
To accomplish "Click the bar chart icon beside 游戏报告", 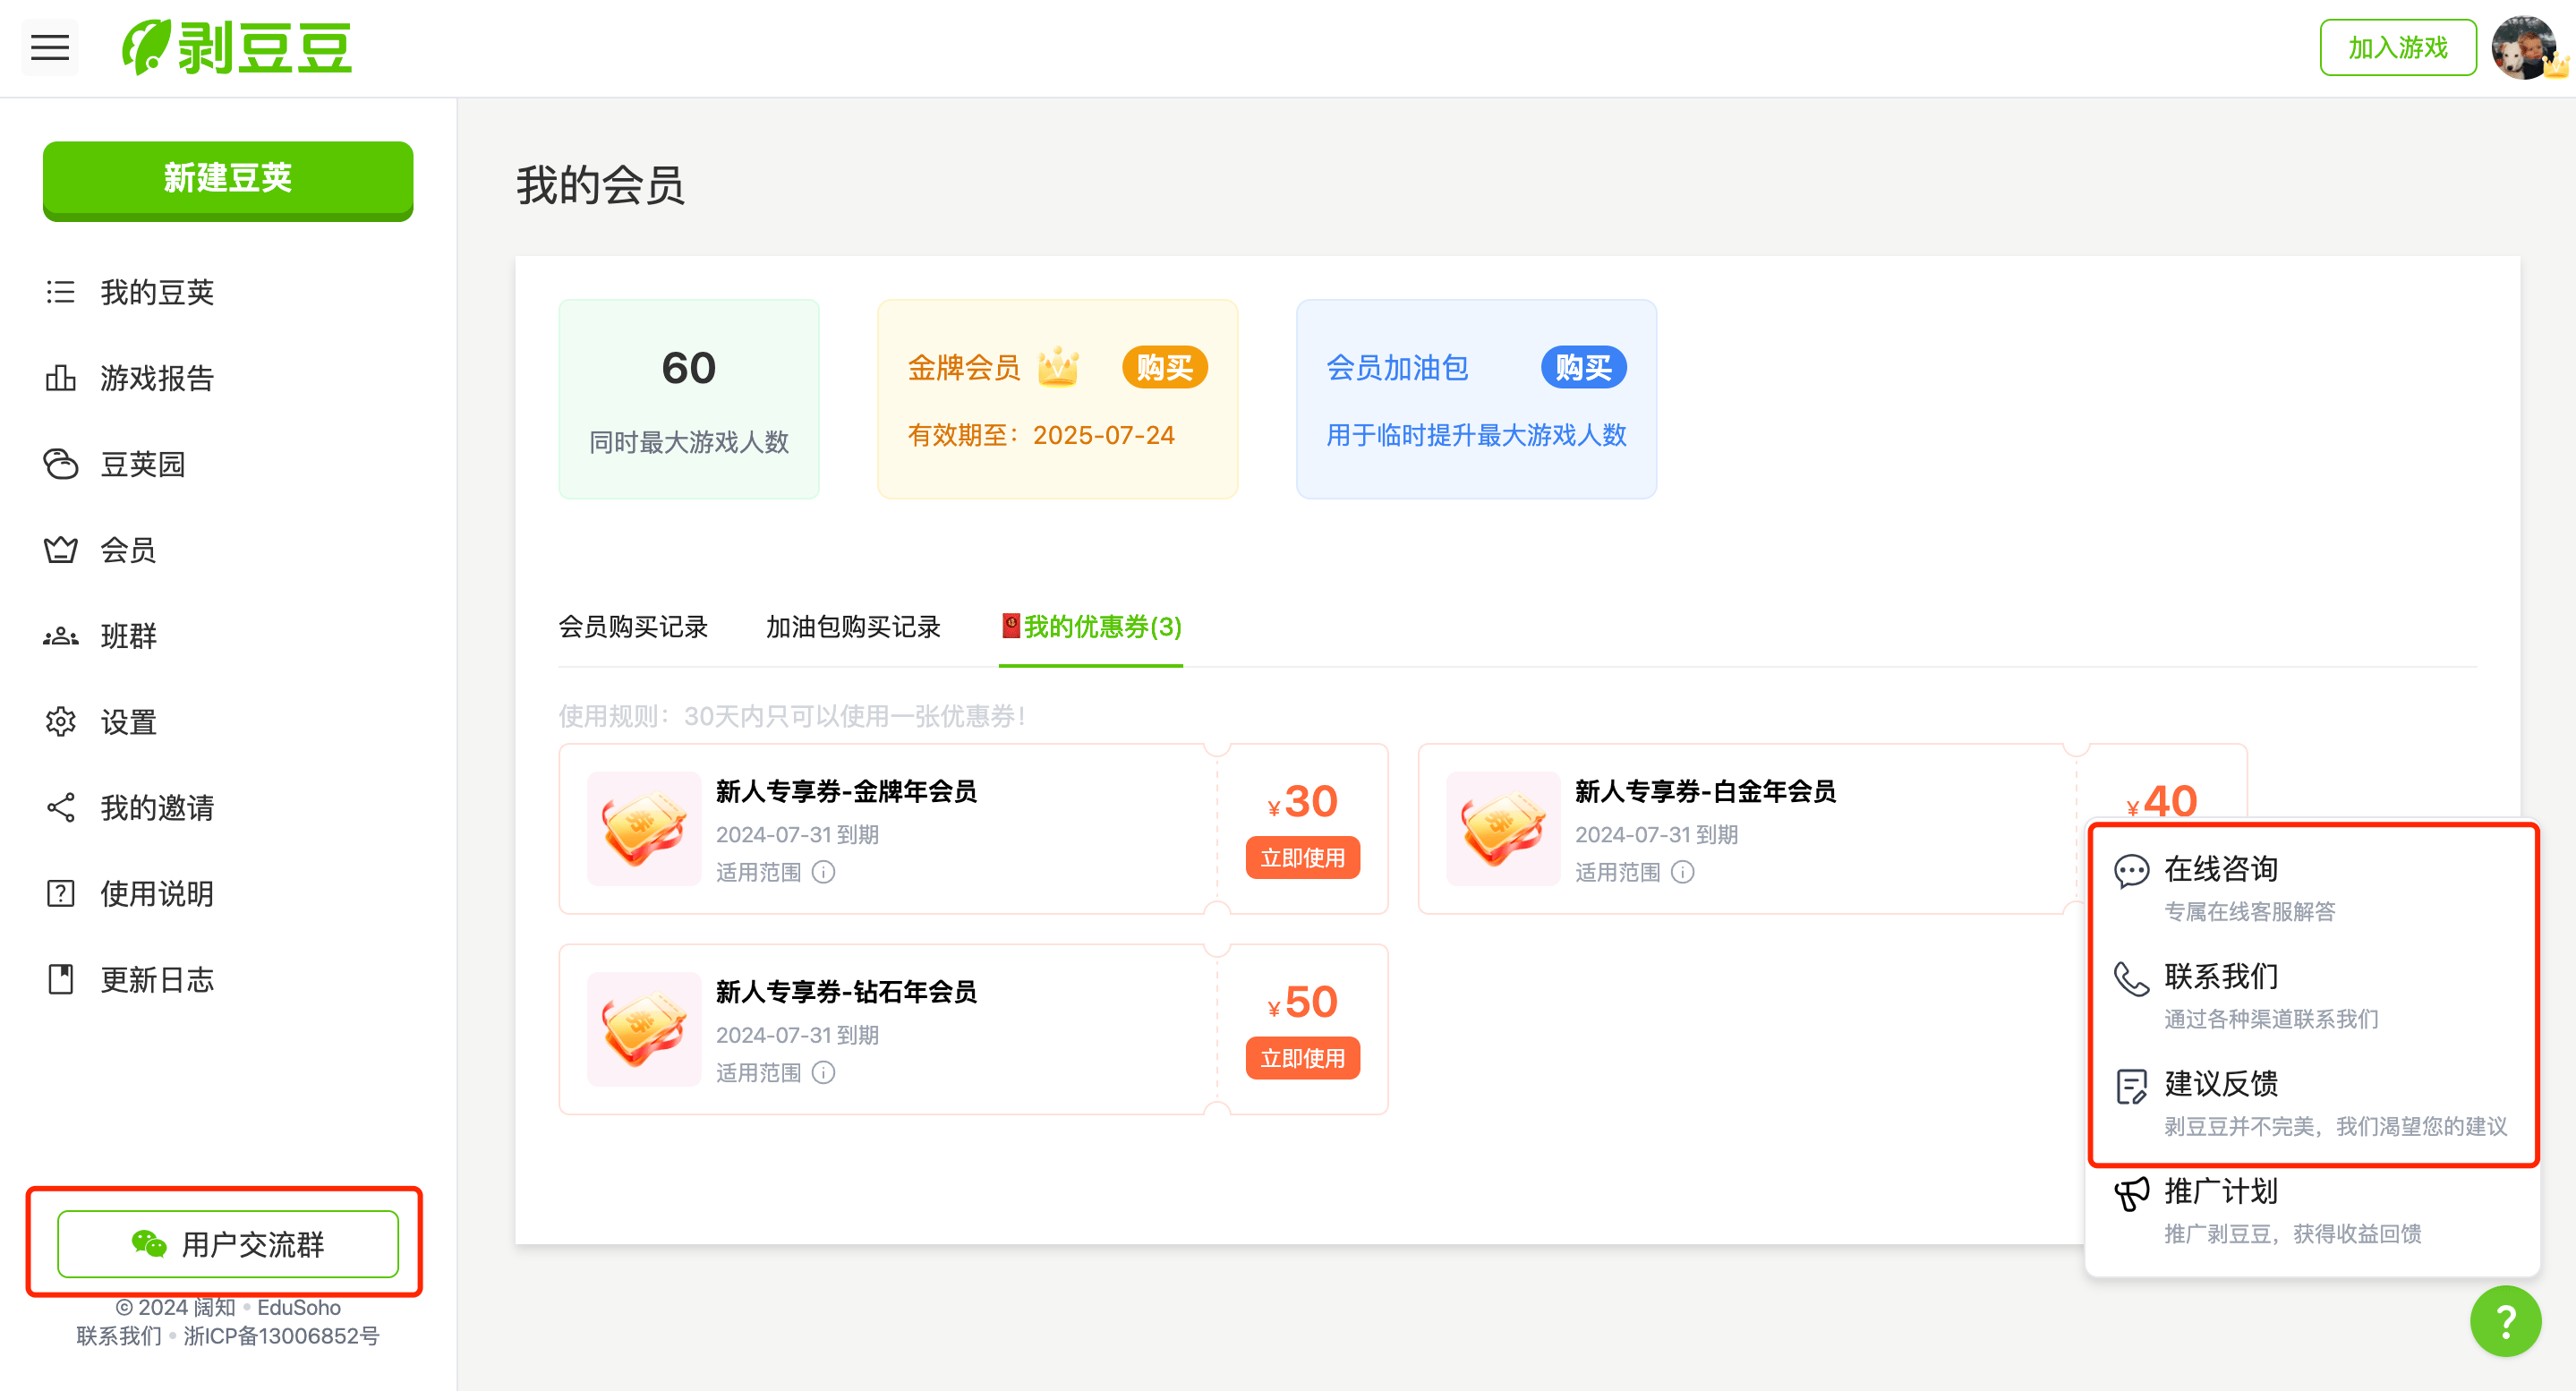I will click(60, 377).
